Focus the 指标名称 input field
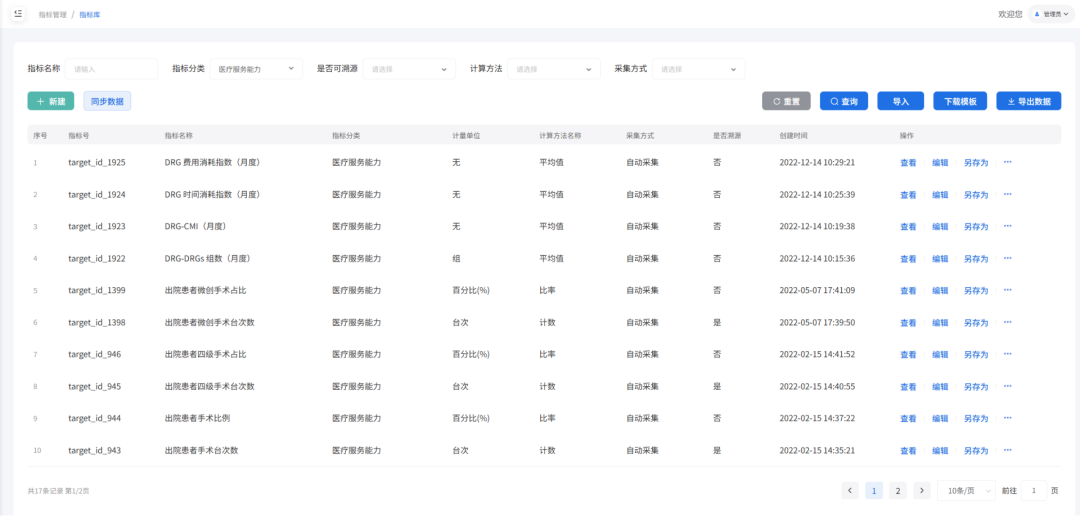 [112, 69]
